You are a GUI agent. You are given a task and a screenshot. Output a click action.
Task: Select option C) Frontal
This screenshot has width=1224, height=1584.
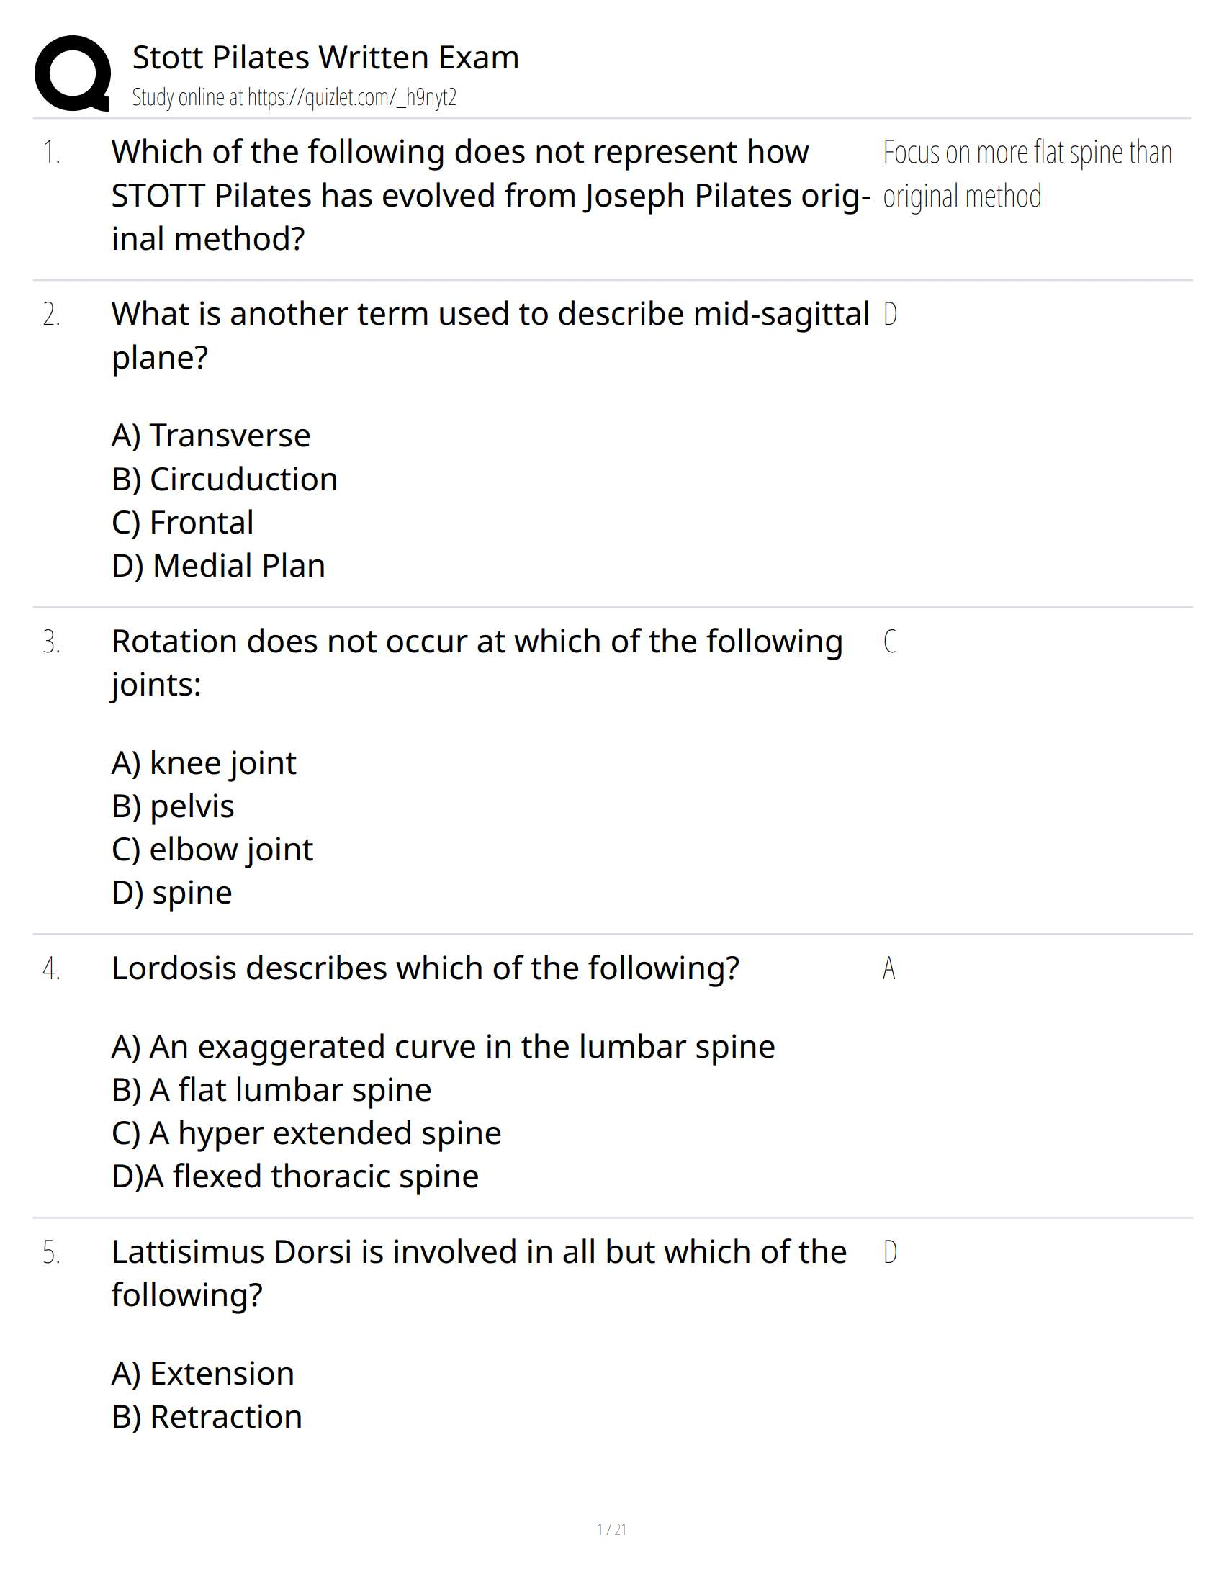[x=182, y=523]
